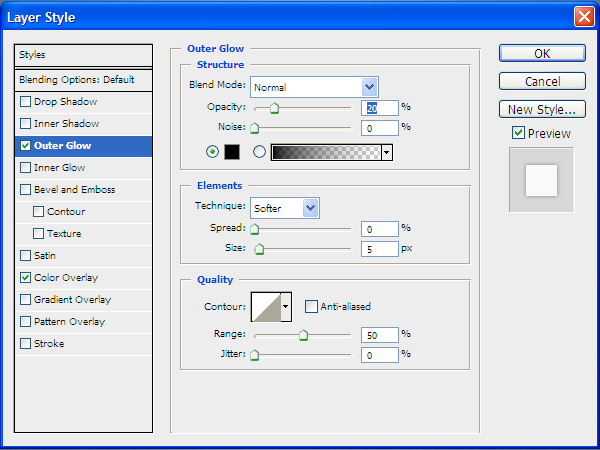Select the Drop Shadow effect label
The image size is (600, 450).
point(65,102)
